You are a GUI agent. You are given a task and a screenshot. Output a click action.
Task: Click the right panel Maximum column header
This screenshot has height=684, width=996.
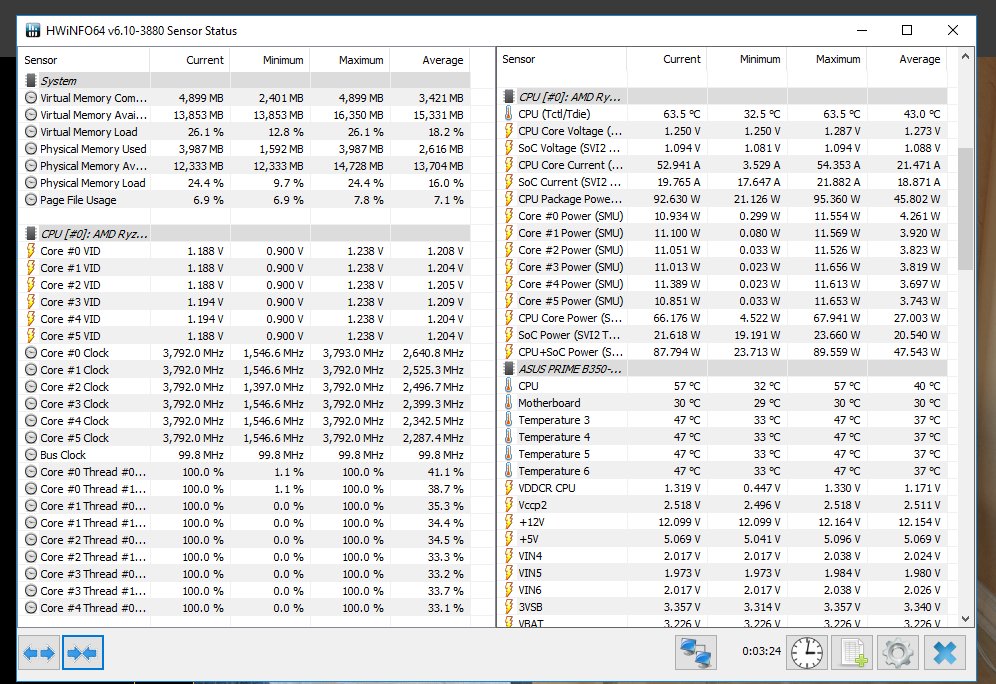(x=827, y=59)
